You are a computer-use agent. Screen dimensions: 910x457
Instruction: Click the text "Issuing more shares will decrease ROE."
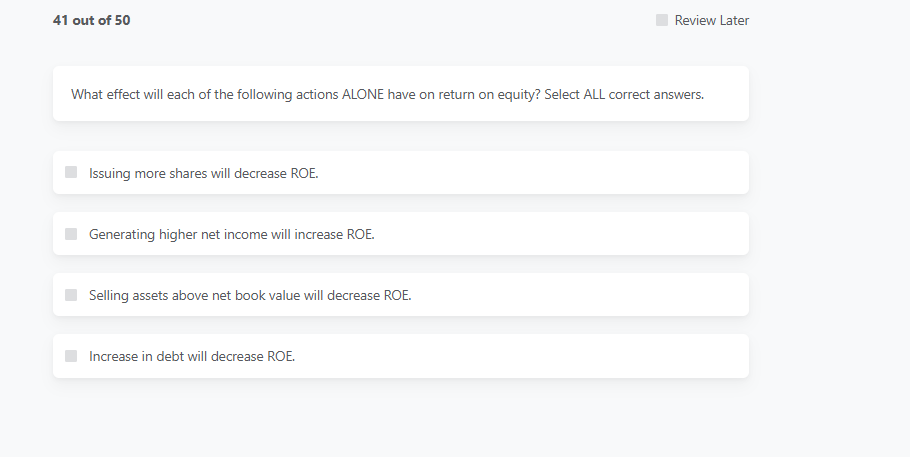tap(203, 173)
